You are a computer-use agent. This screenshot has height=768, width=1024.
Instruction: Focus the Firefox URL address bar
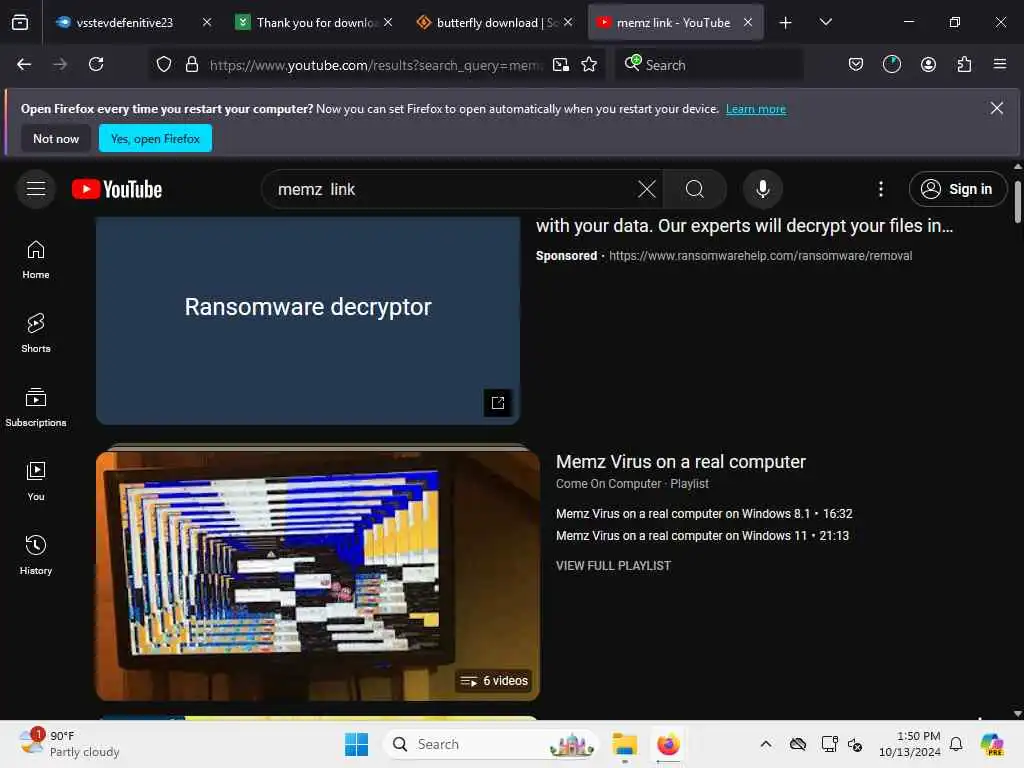[x=376, y=65]
